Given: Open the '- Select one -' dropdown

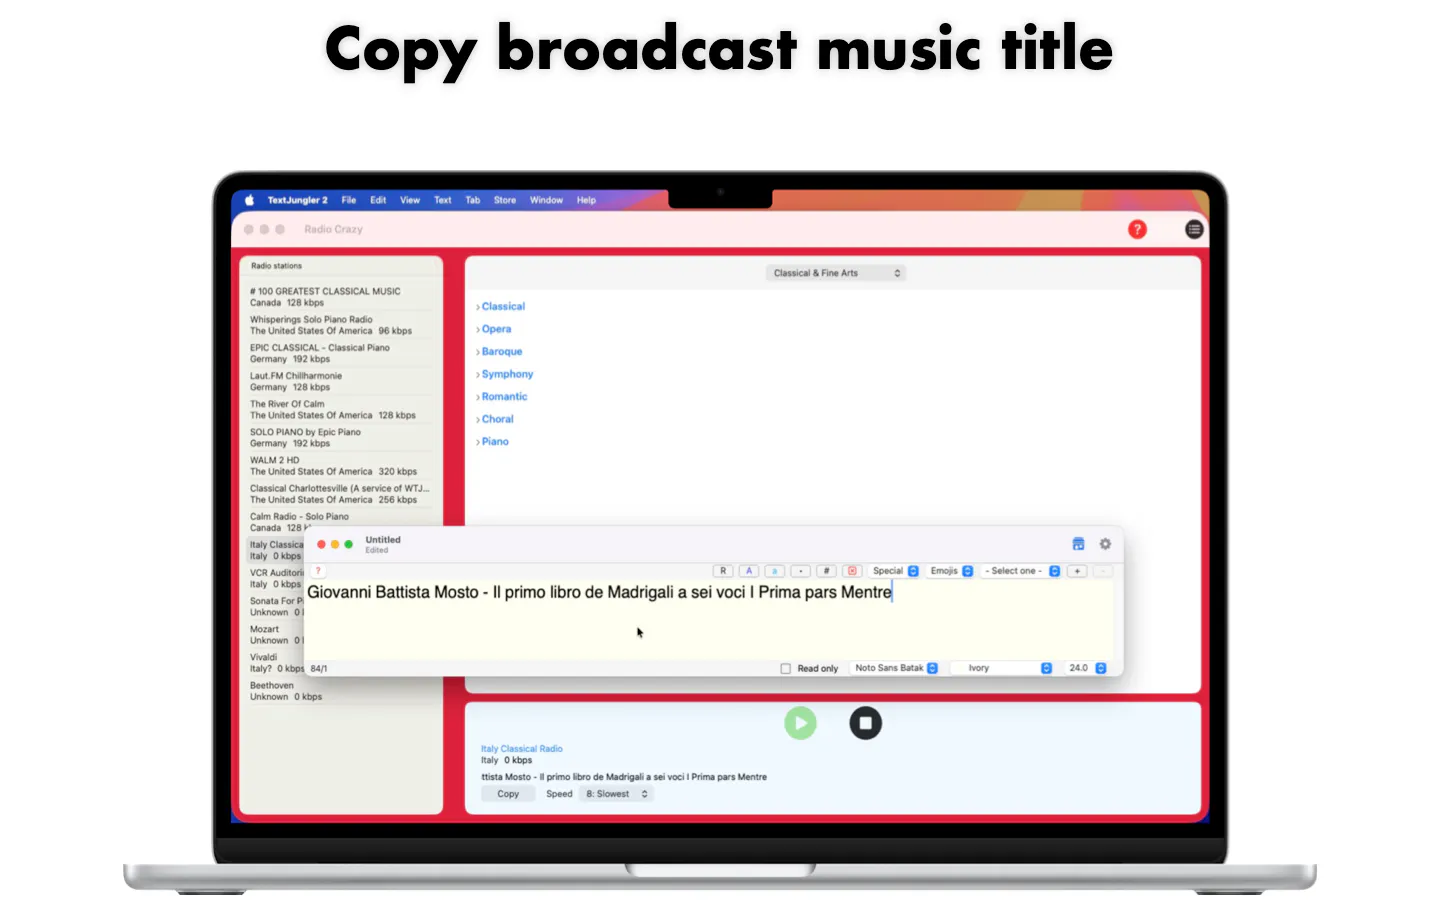Looking at the screenshot, I should (1021, 571).
